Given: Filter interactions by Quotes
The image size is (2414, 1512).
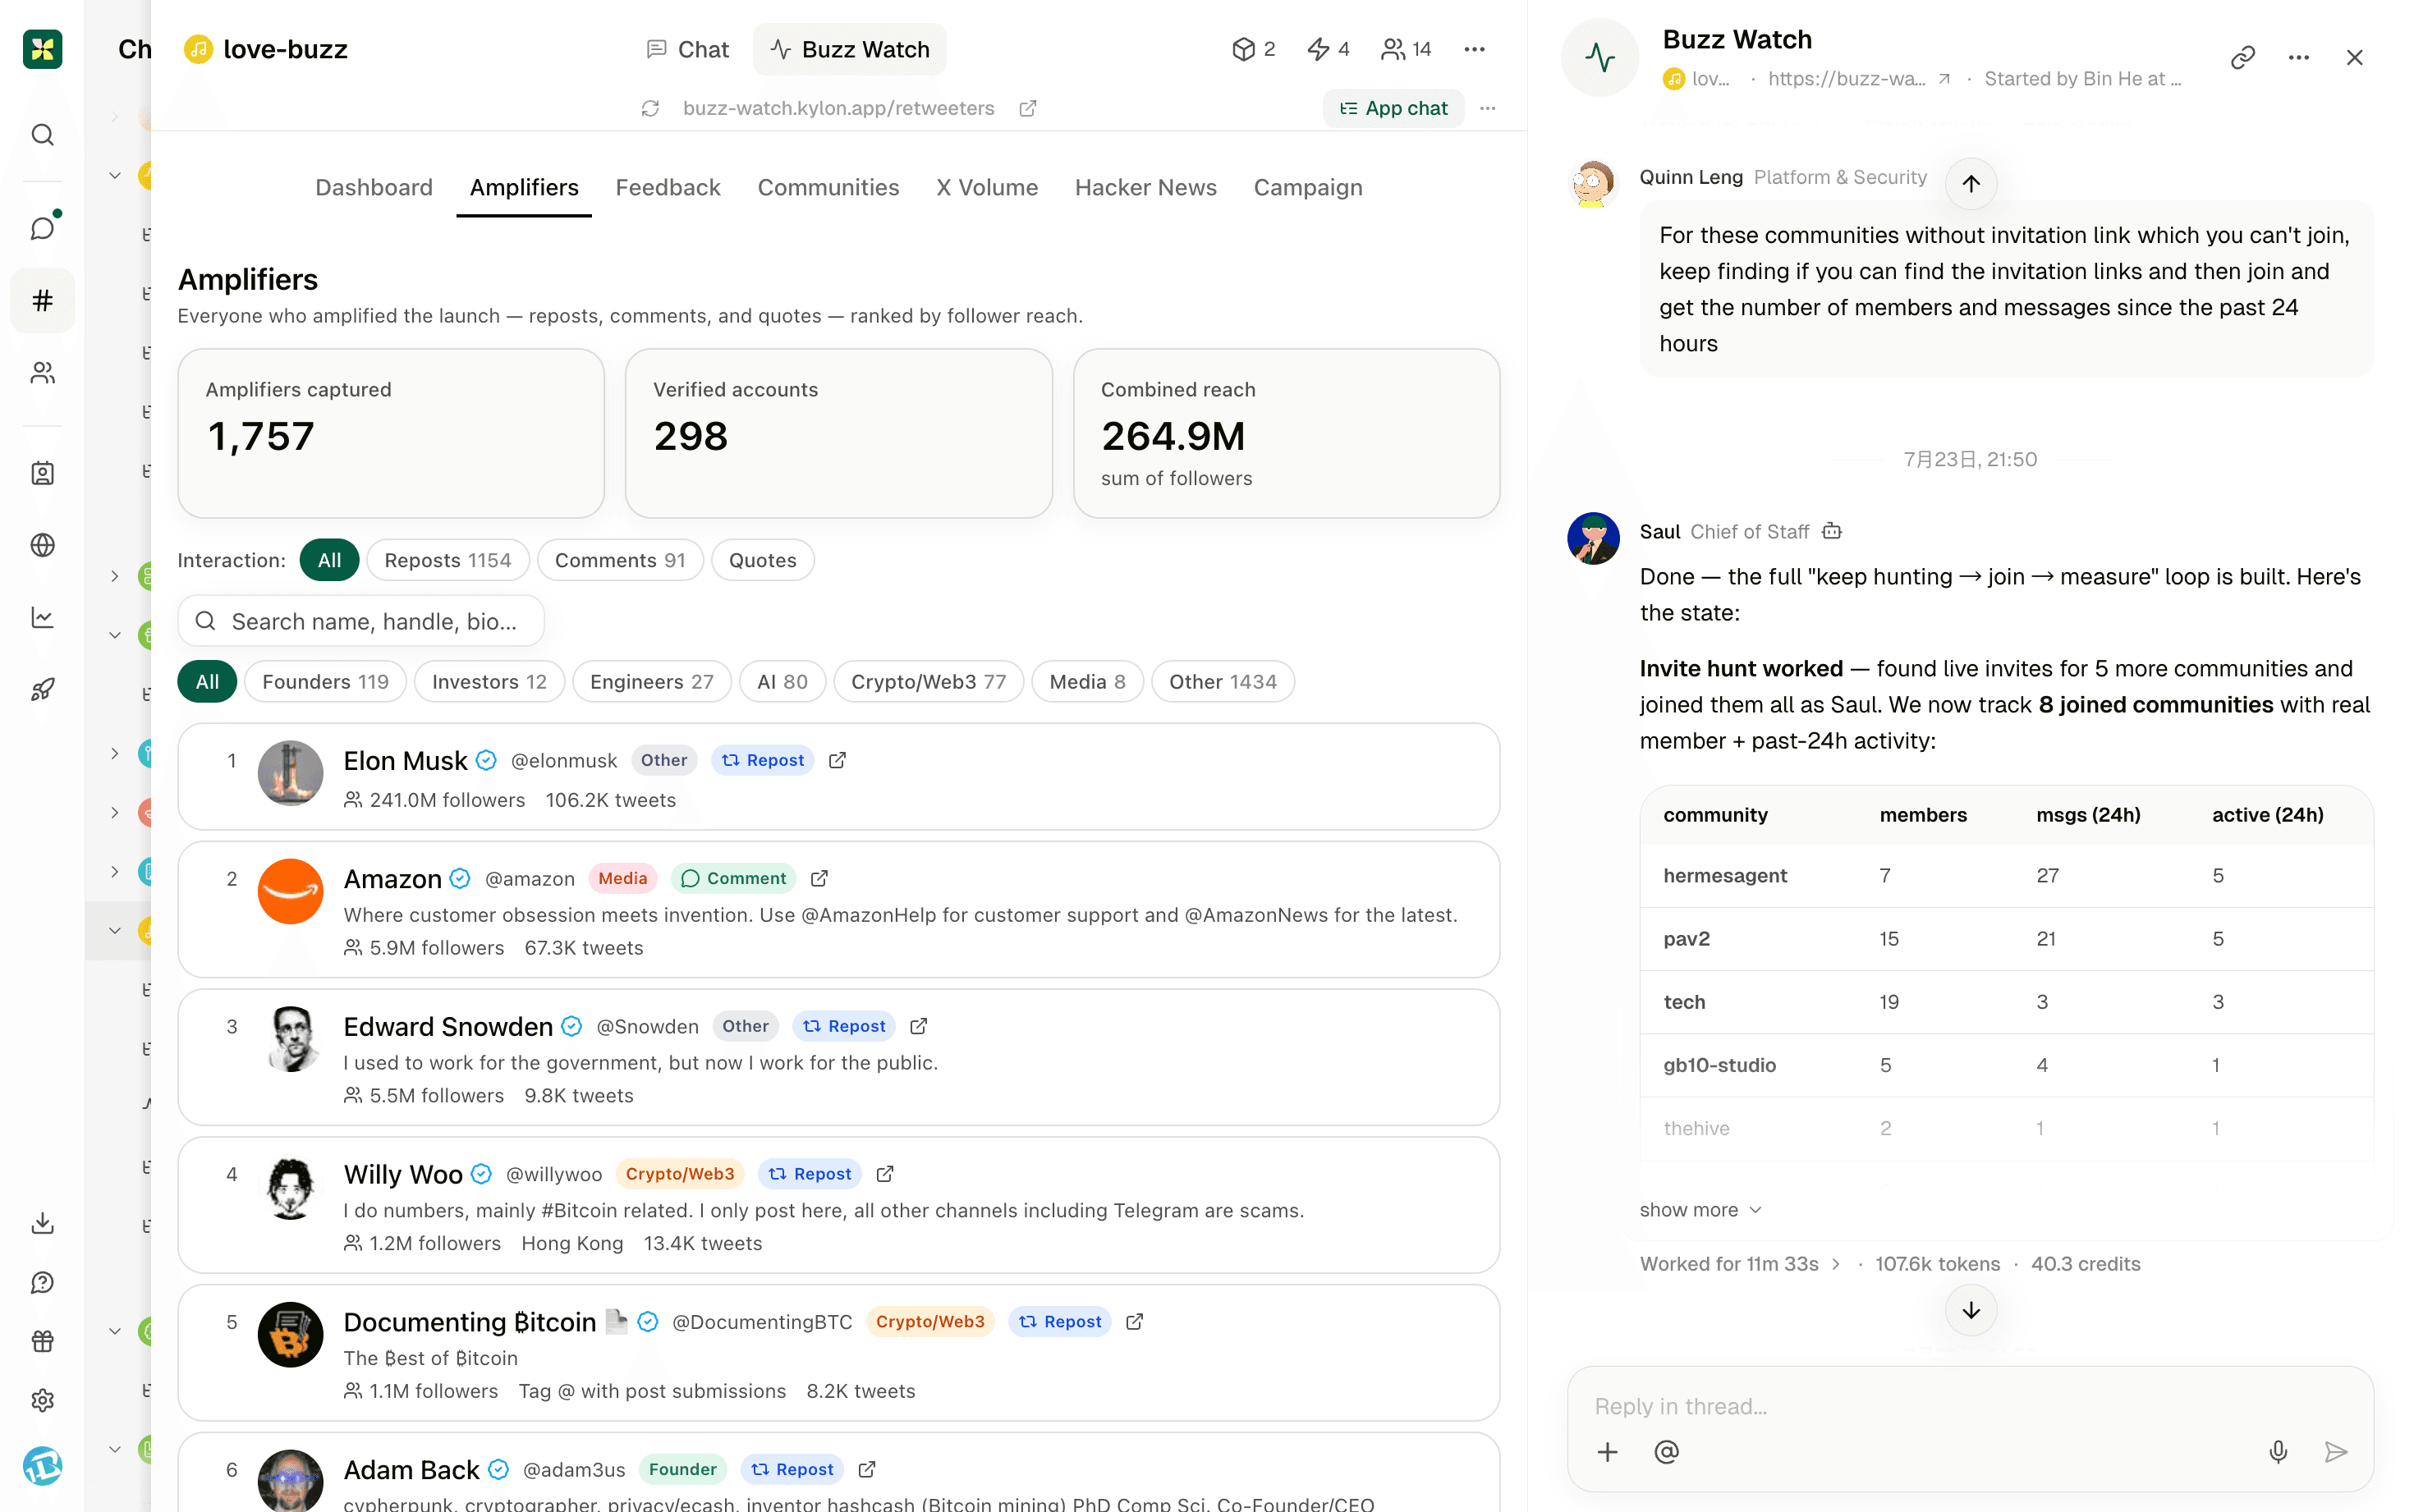Looking at the screenshot, I should pos(762,560).
